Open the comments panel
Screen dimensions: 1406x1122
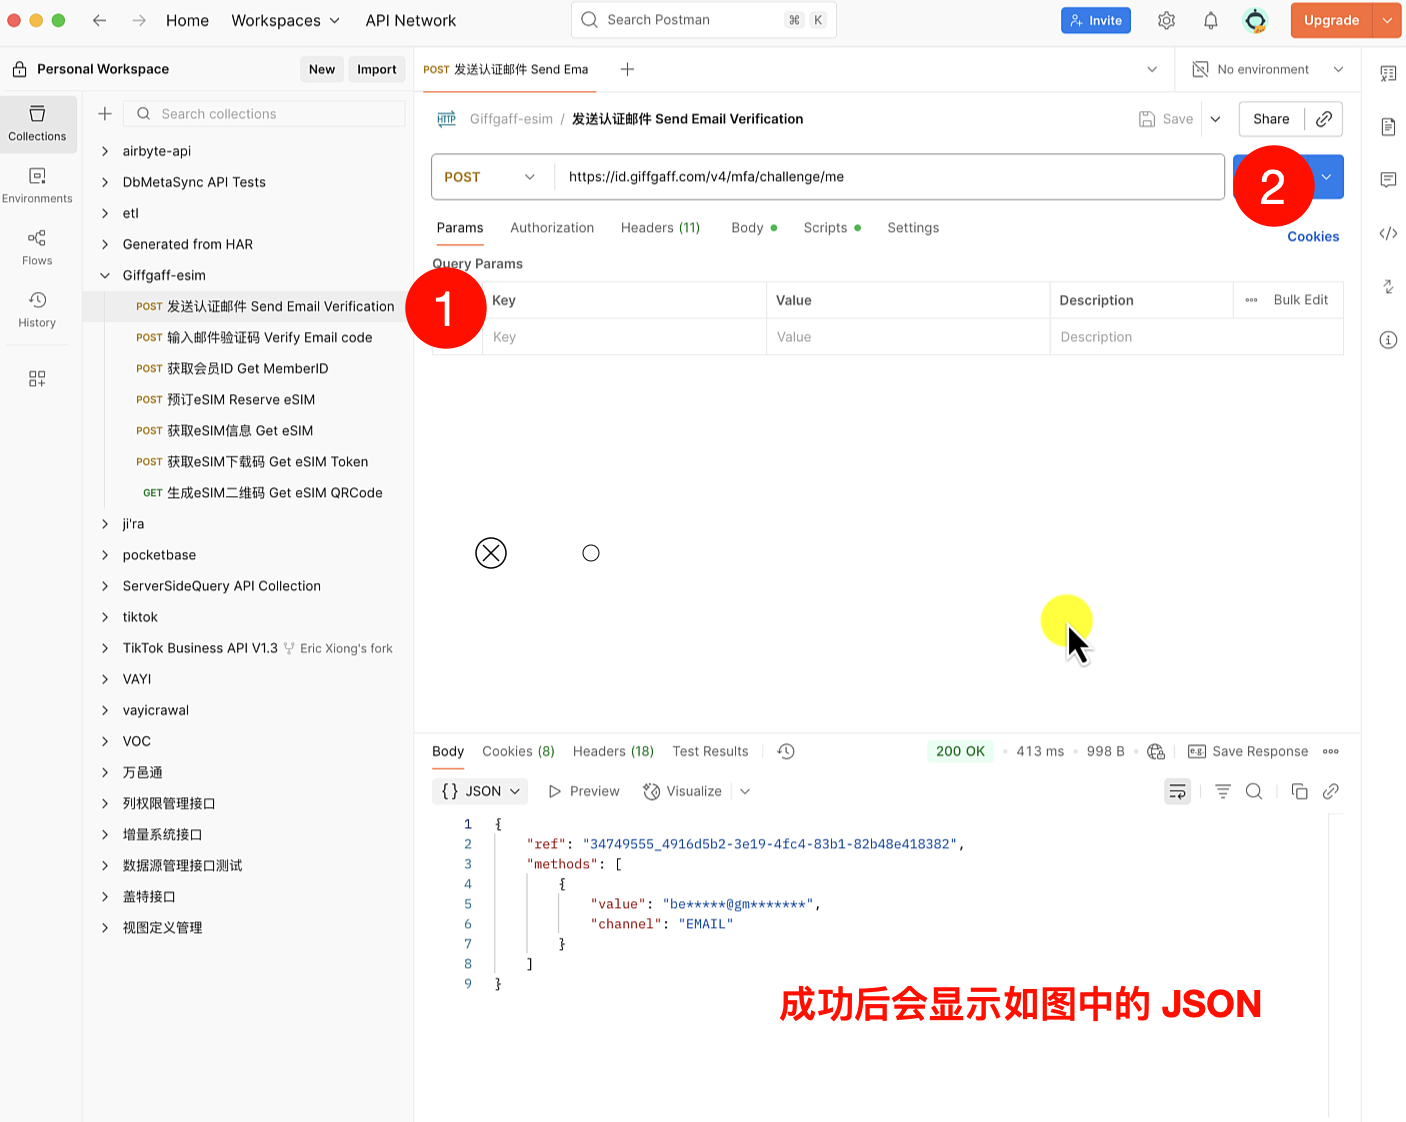[x=1388, y=180]
